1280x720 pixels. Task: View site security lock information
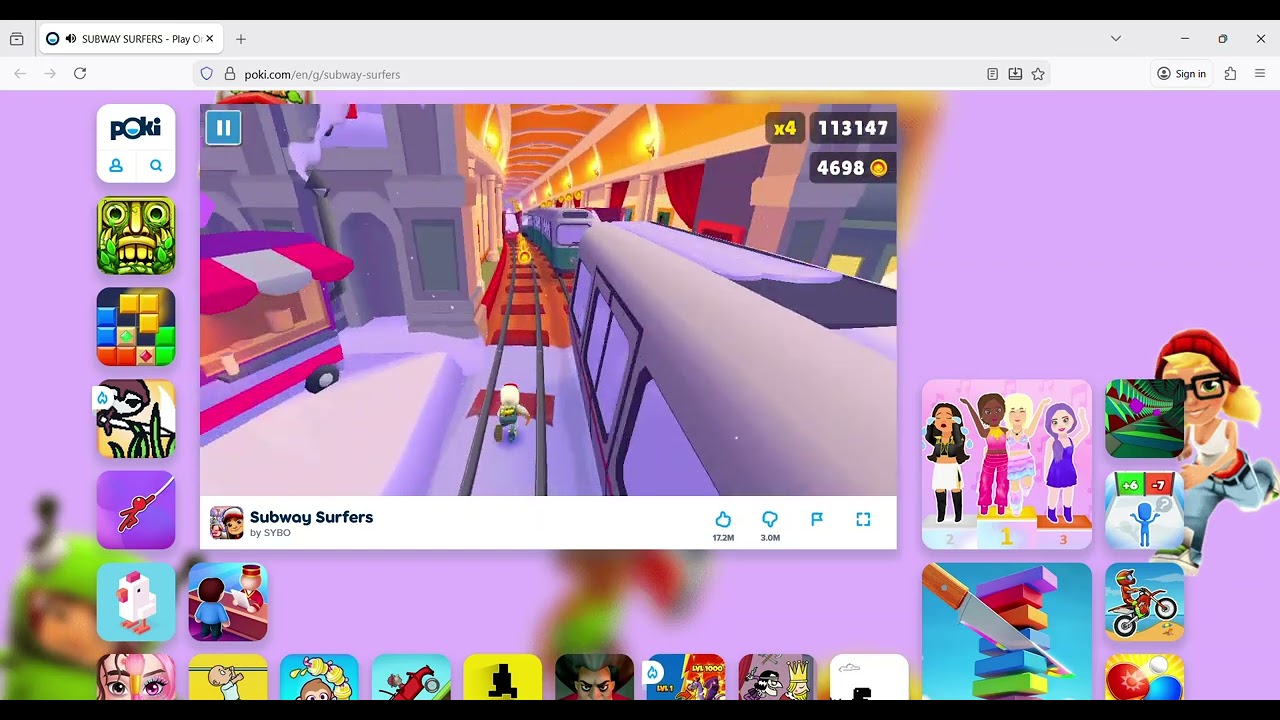pyautogui.click(x=229, y=74)
